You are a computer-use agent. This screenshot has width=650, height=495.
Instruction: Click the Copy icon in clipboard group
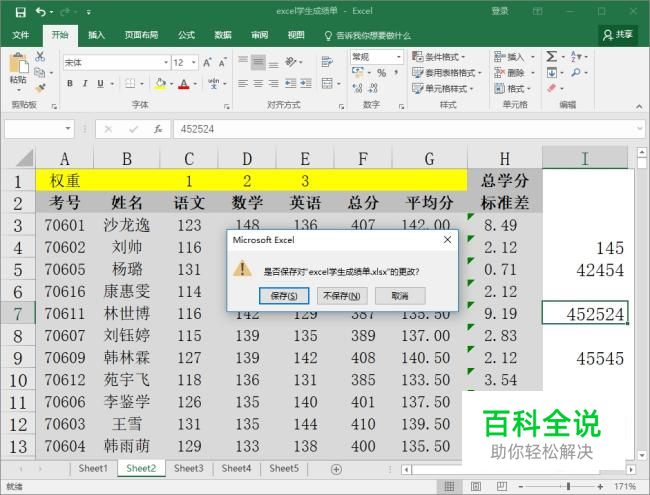(40, 73)
